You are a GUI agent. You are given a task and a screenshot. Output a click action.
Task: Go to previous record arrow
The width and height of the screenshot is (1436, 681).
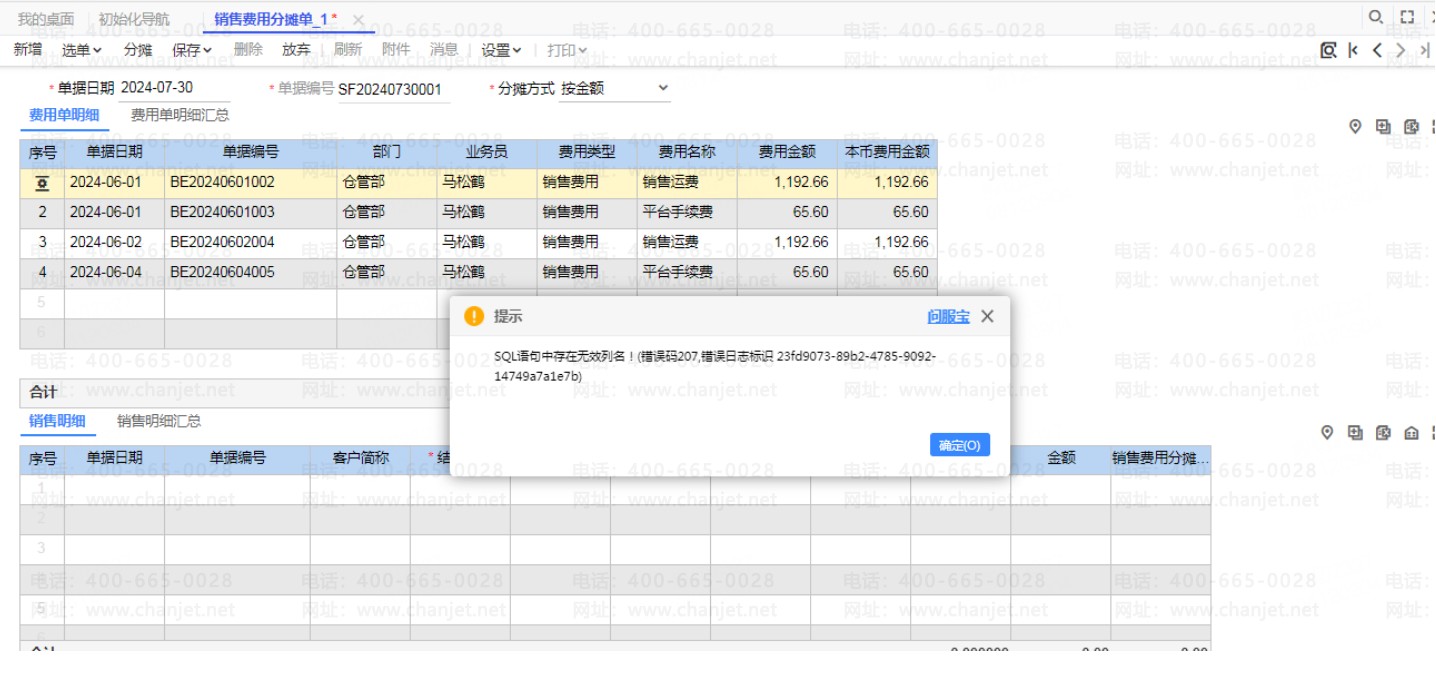(1377, 50)
